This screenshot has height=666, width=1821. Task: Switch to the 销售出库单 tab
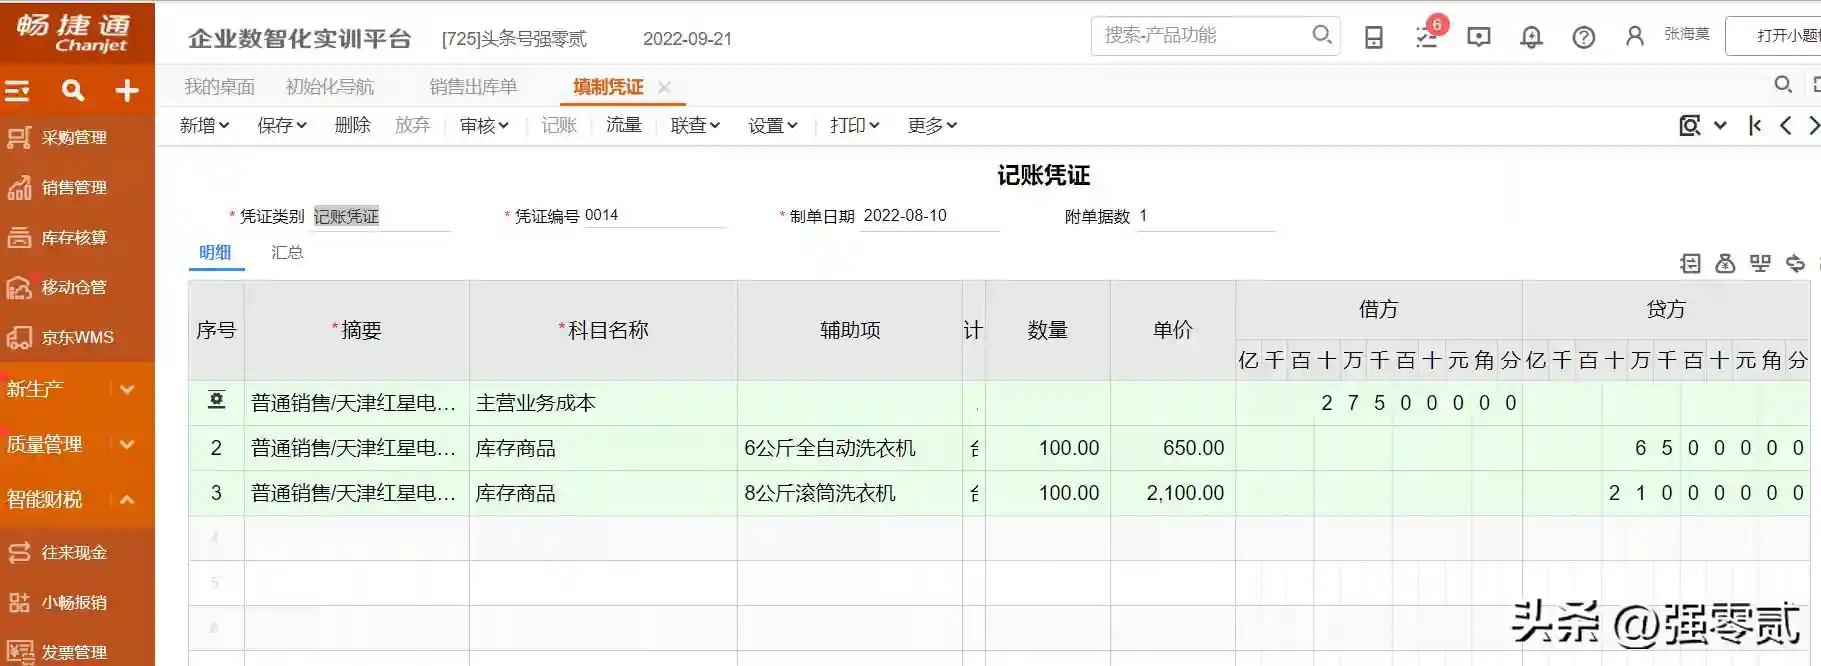pos(473,87)
